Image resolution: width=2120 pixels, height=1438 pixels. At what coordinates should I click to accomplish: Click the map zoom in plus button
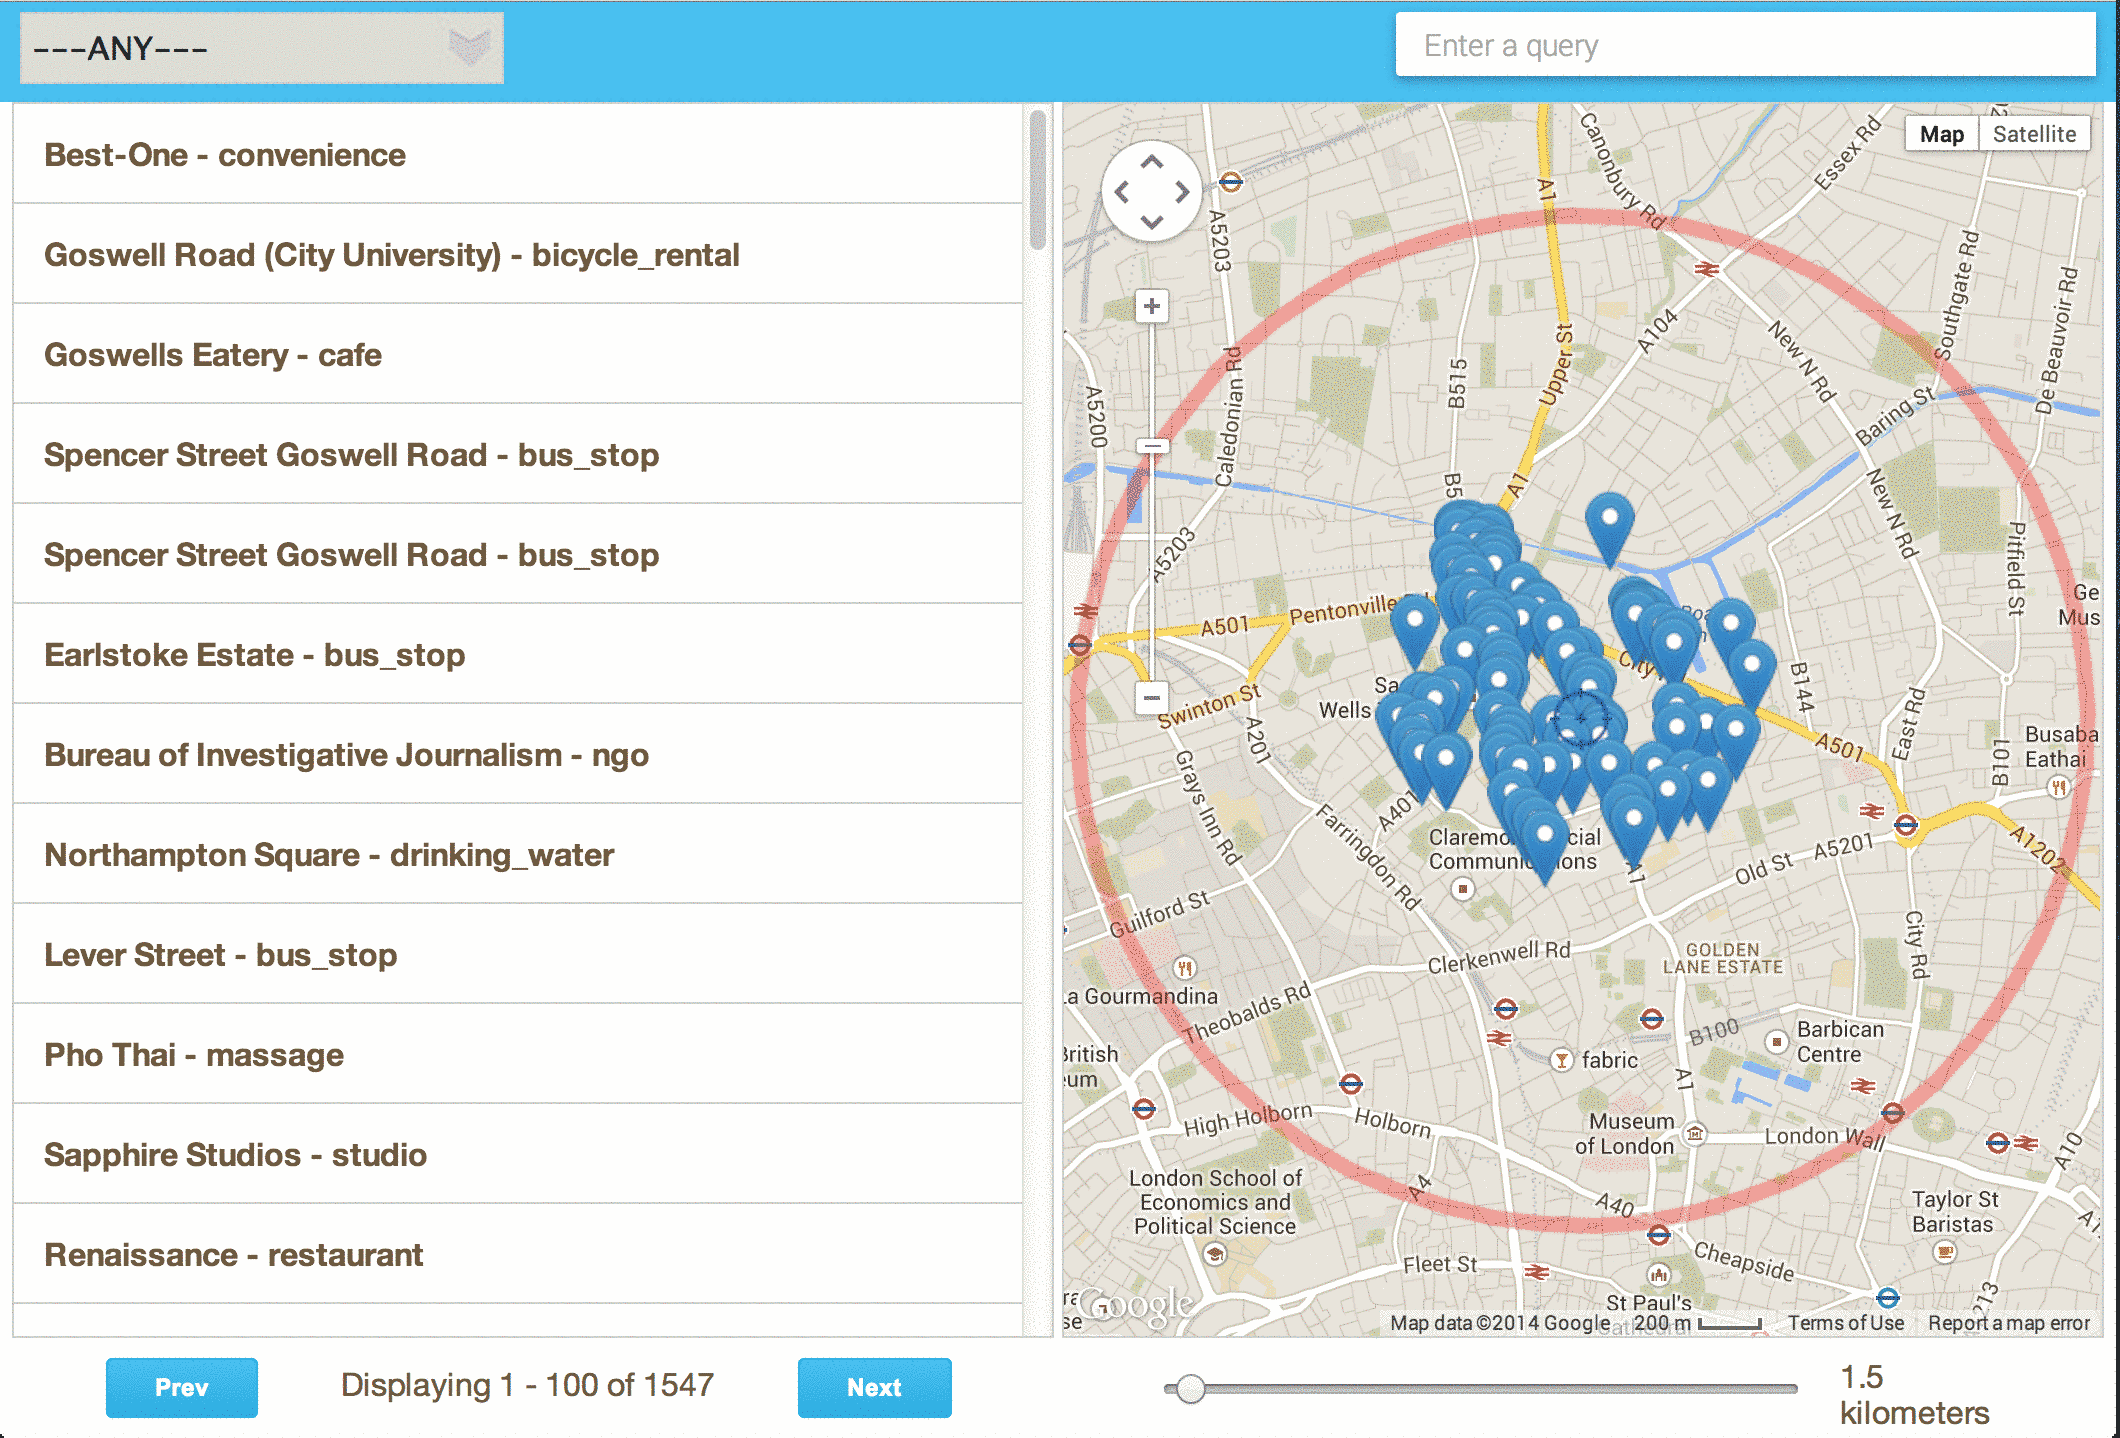[1152, 306]
